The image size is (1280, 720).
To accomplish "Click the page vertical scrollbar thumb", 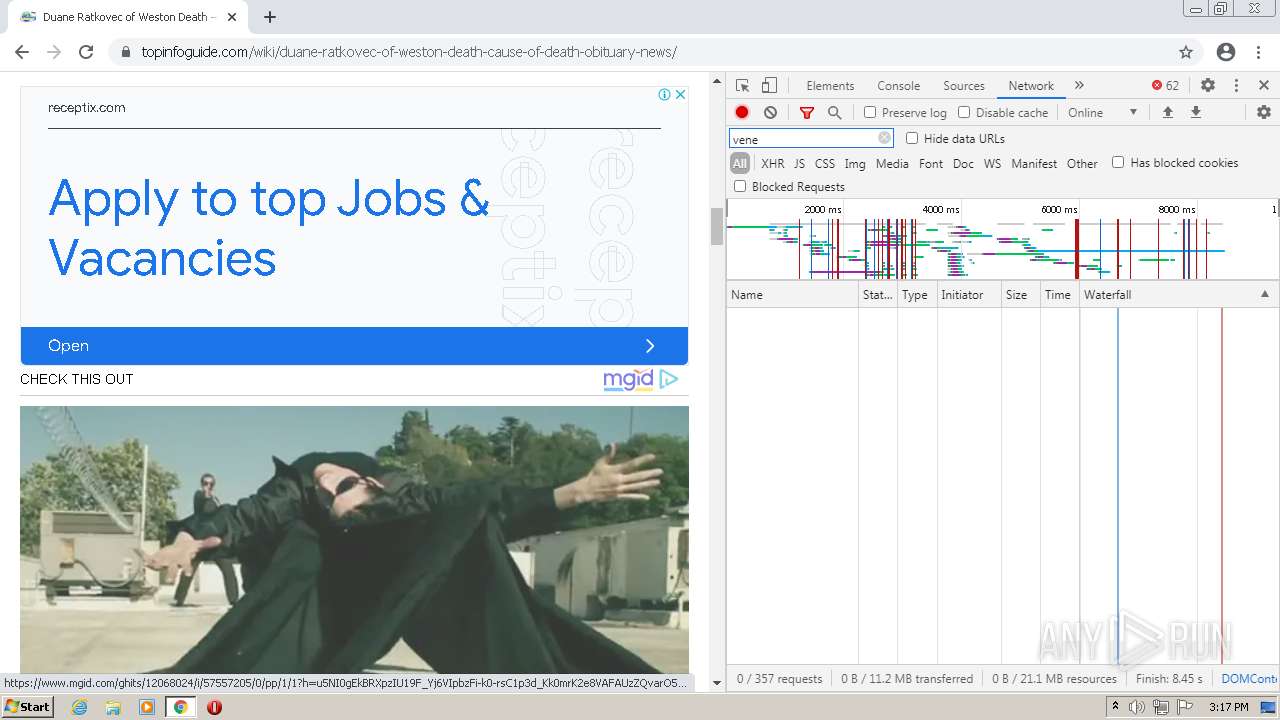I will [716, 226].
